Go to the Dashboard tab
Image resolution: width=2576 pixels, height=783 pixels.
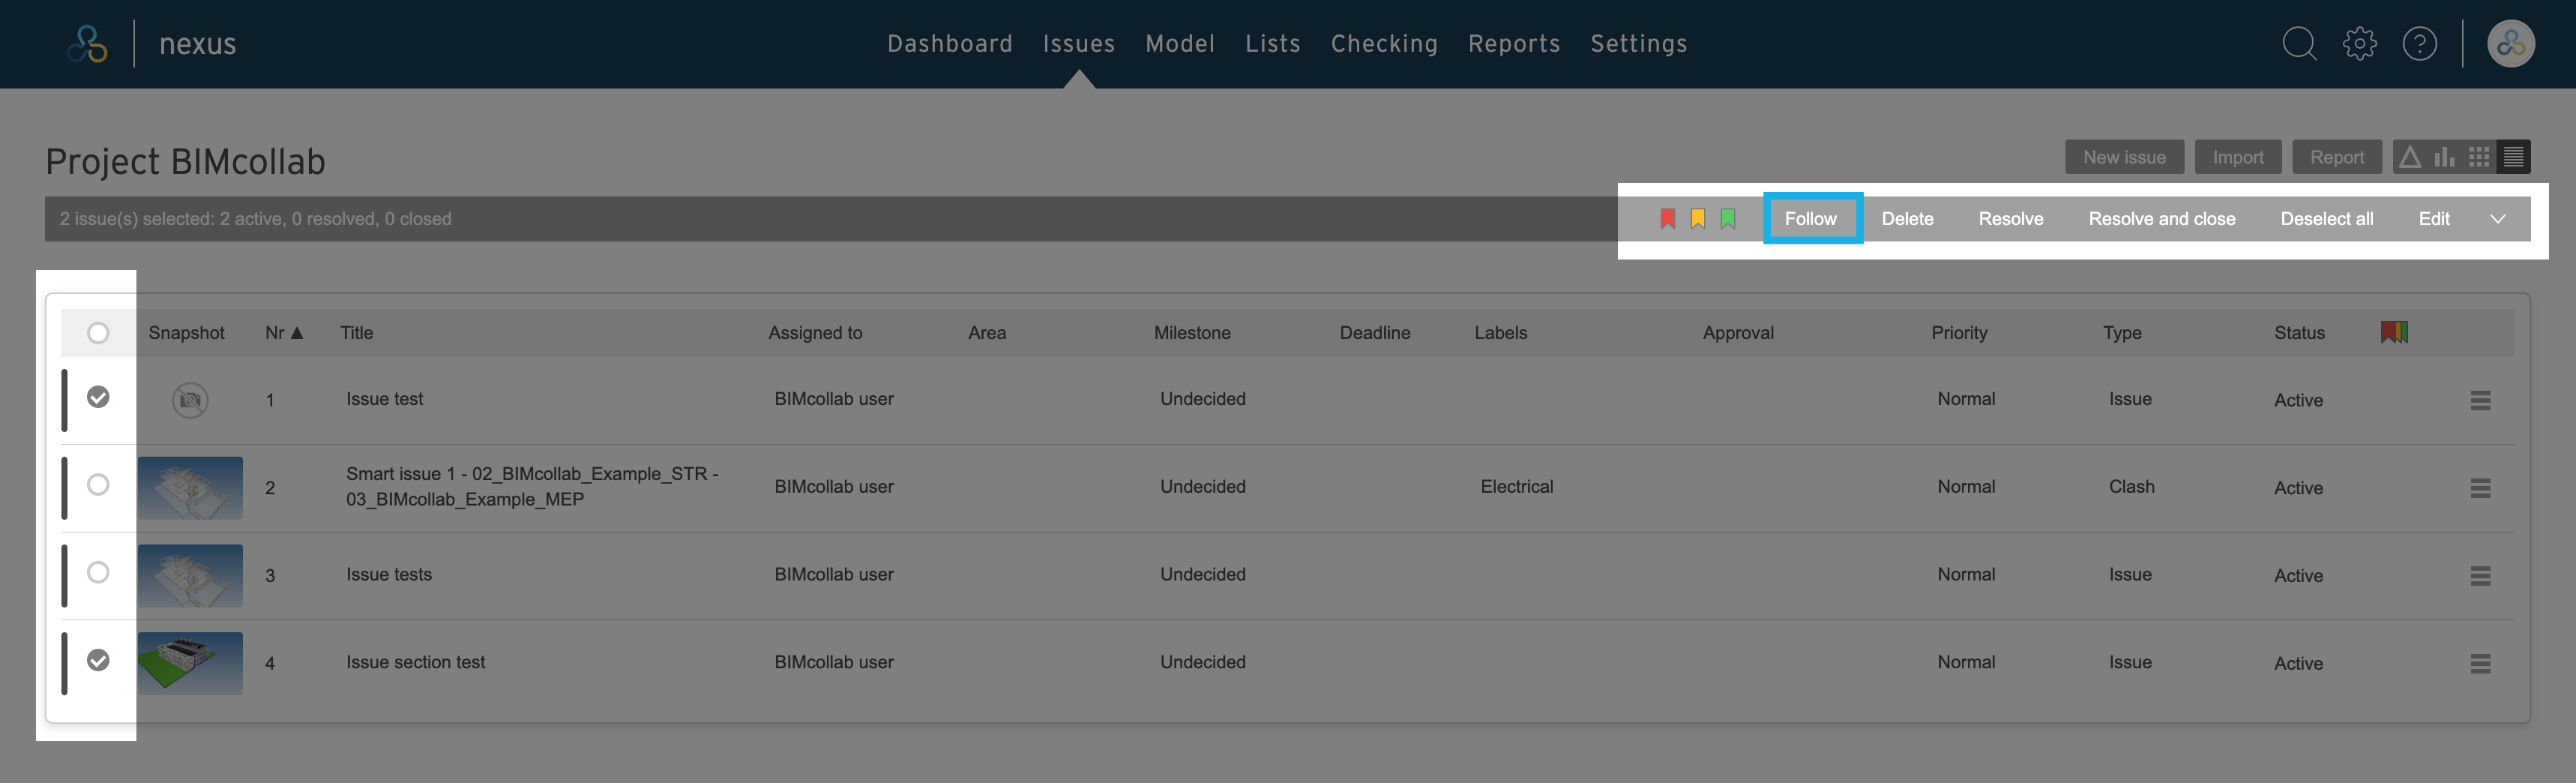(x=950, y=44)
